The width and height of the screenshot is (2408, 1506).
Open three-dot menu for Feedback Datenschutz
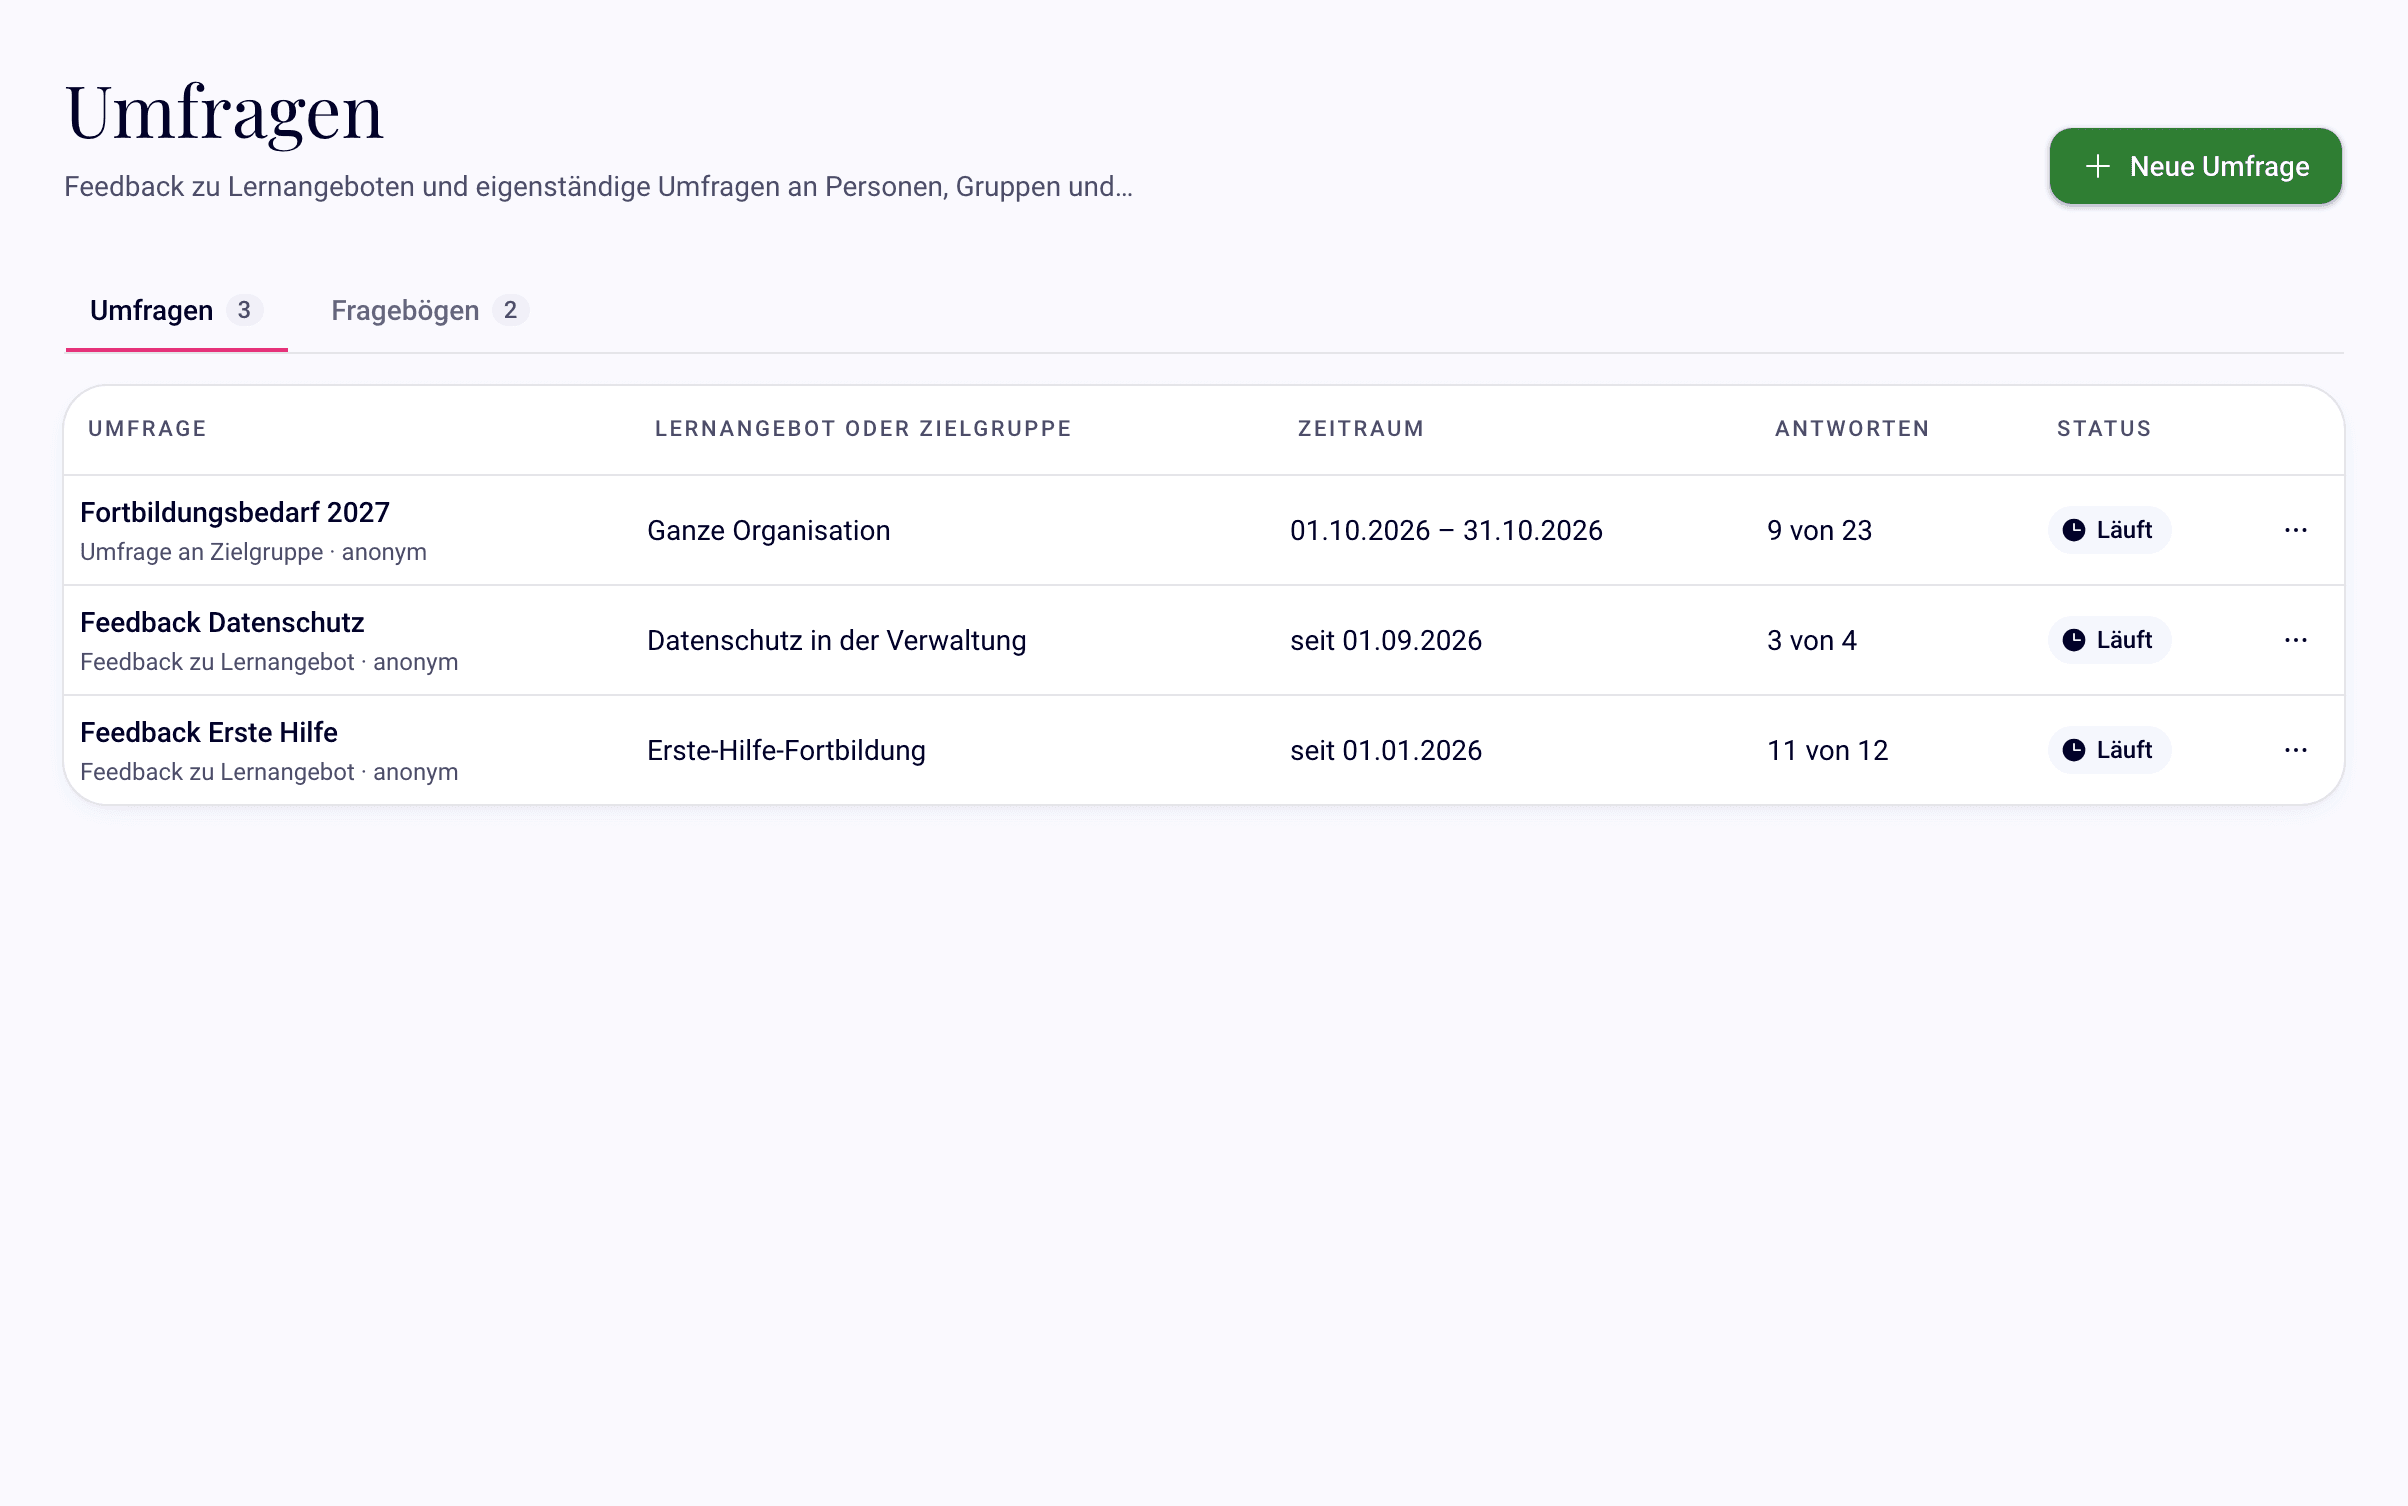pyautogui.click(x=2295, y=640)
